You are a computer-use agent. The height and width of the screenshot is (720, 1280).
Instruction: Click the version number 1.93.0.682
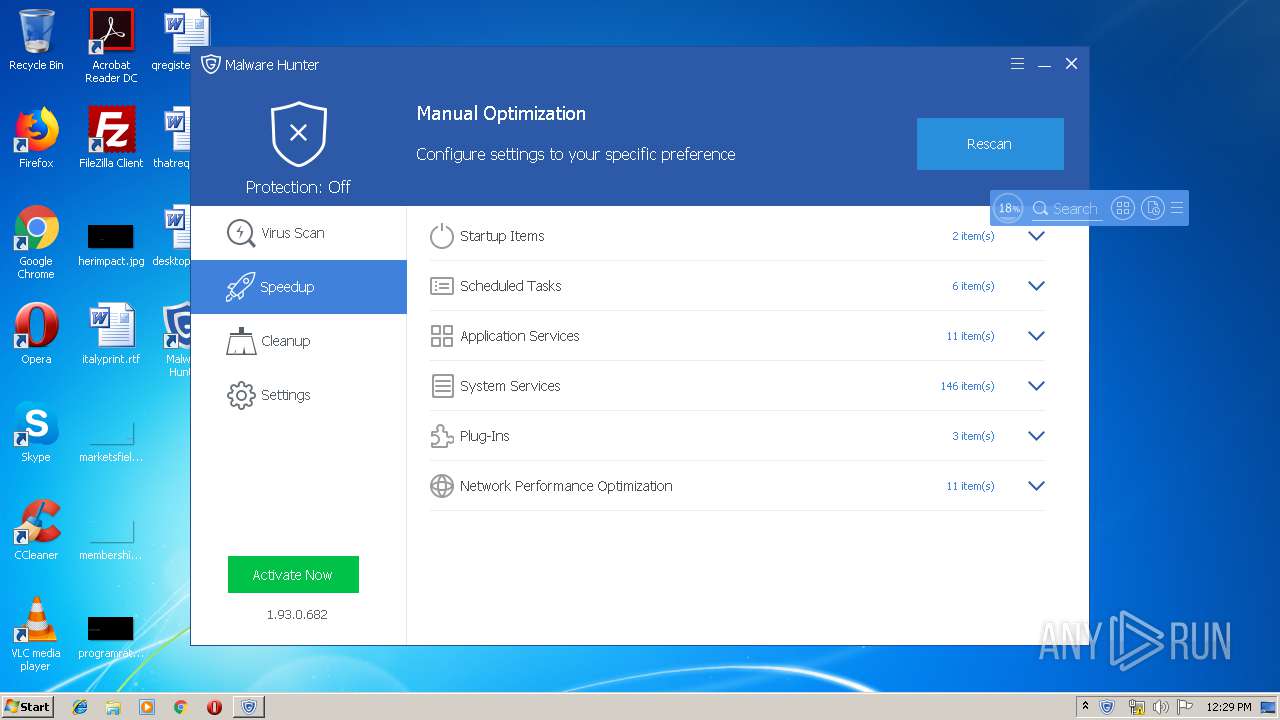(x=297, y=614)
